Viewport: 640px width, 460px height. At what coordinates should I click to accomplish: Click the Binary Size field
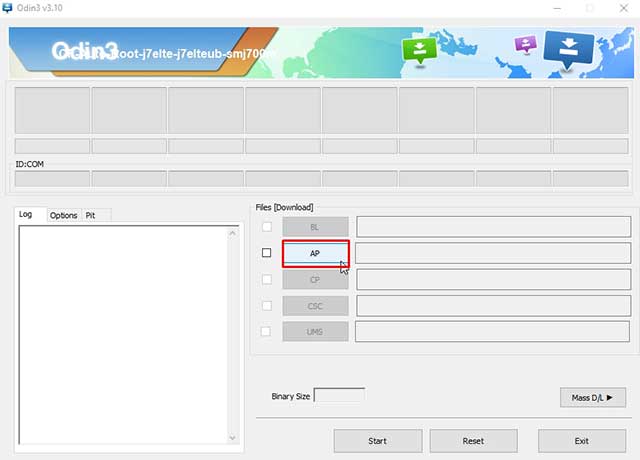(x=339, y=396)
